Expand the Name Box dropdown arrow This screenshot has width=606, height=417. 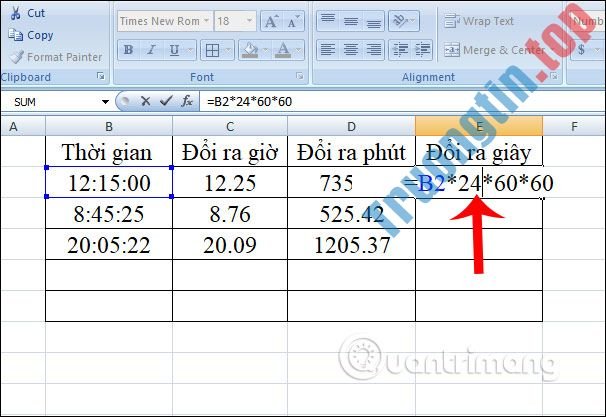105,102
